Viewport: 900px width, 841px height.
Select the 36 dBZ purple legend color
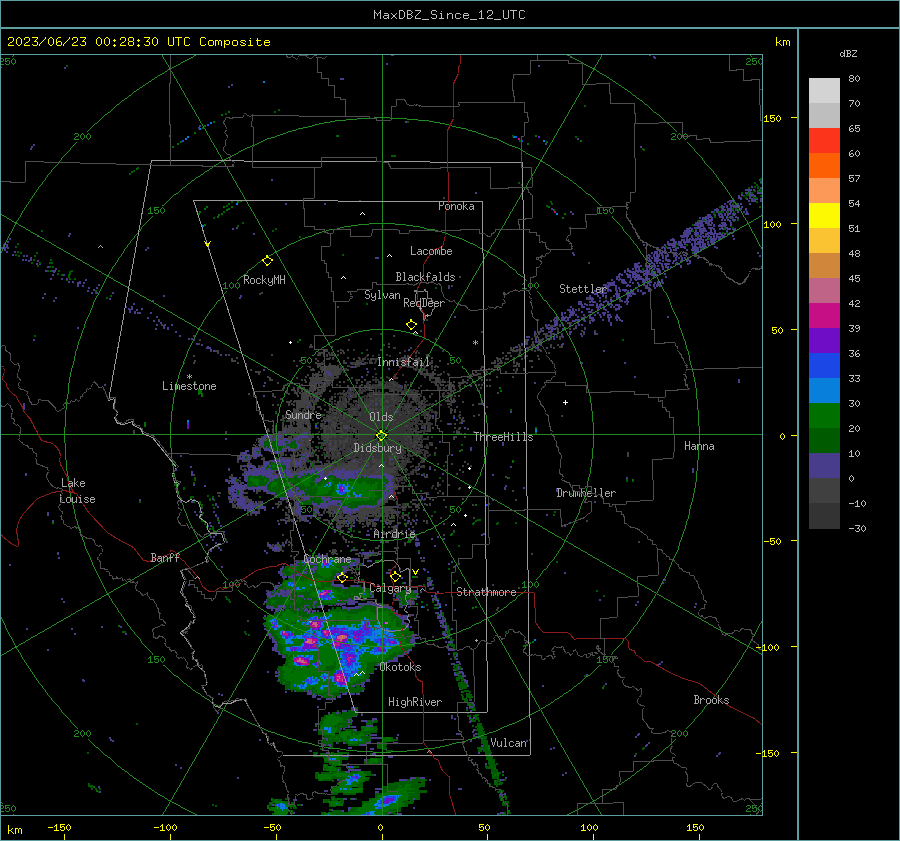[824, 341]
